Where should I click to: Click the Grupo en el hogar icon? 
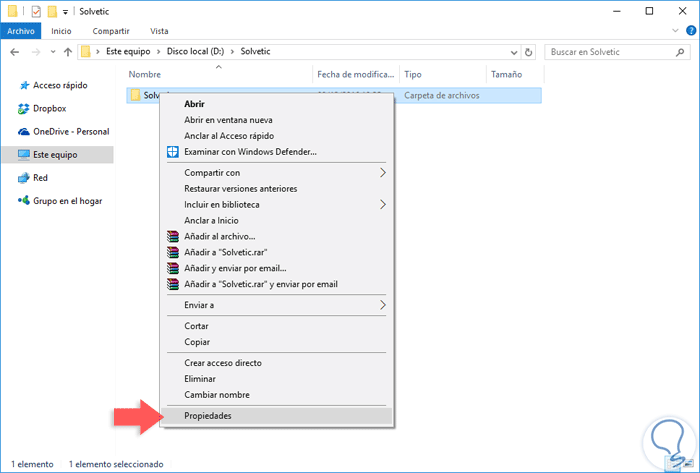click(24, 200)
